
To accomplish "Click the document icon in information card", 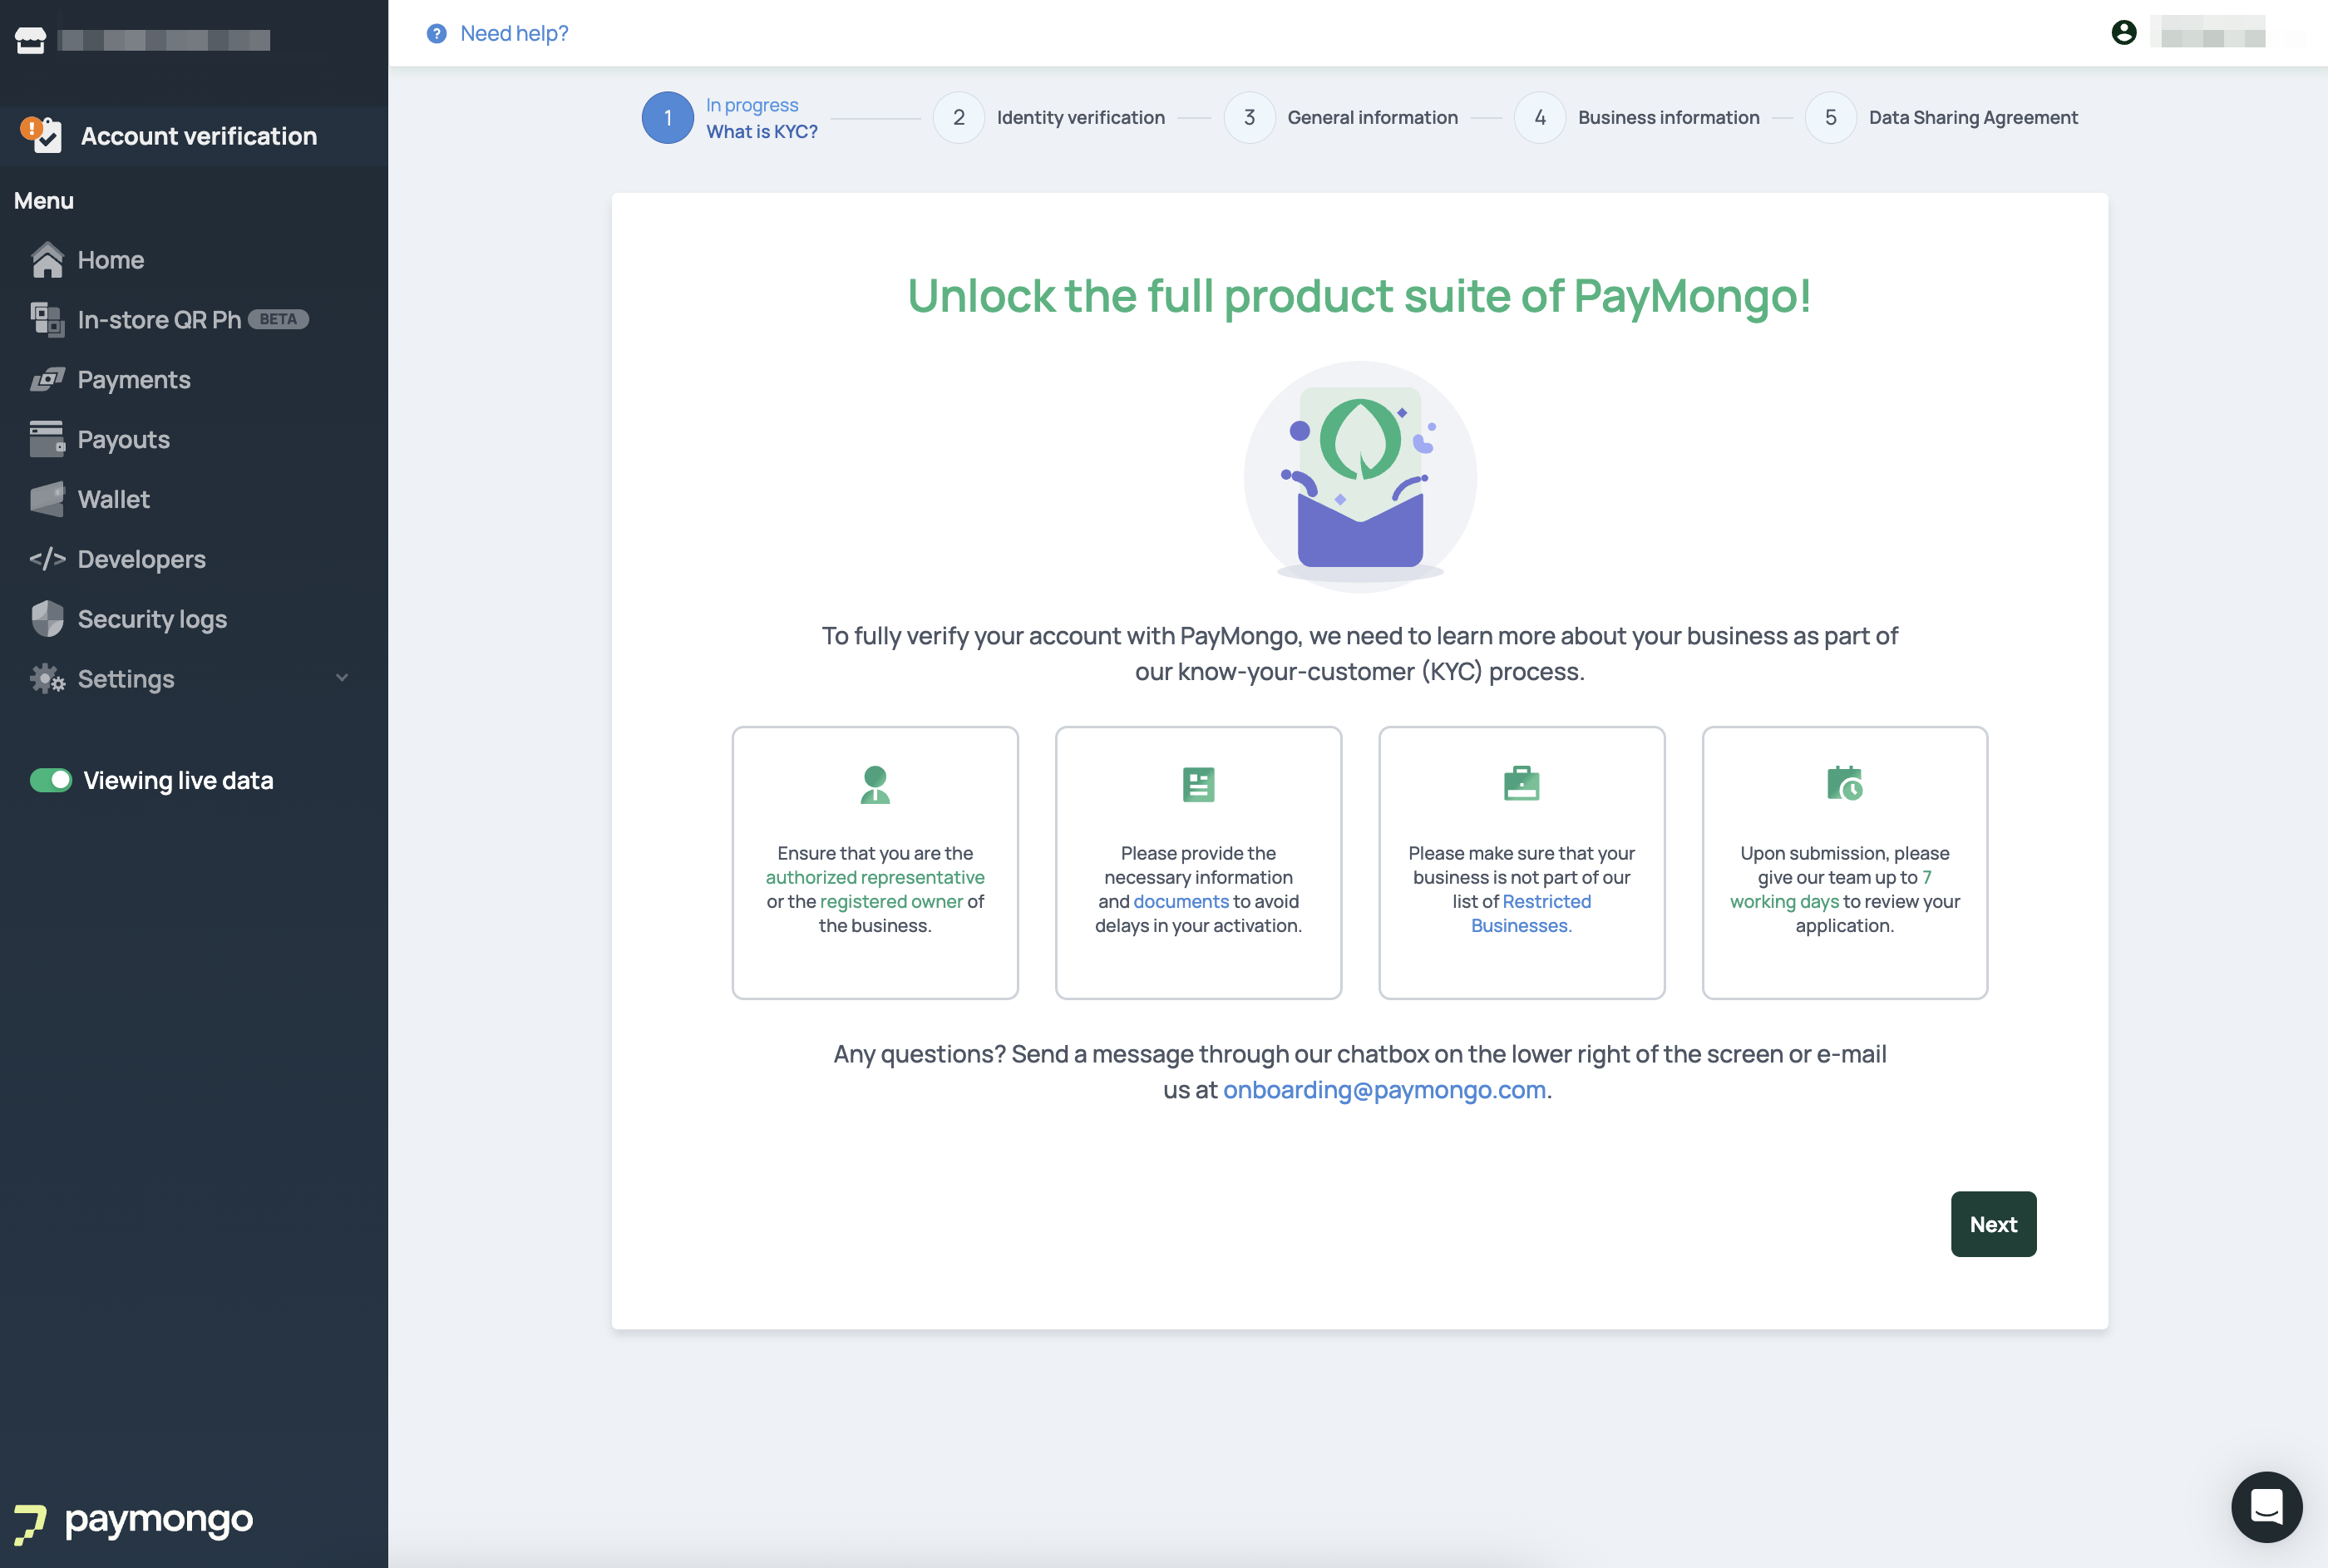I will (1198, 785).
